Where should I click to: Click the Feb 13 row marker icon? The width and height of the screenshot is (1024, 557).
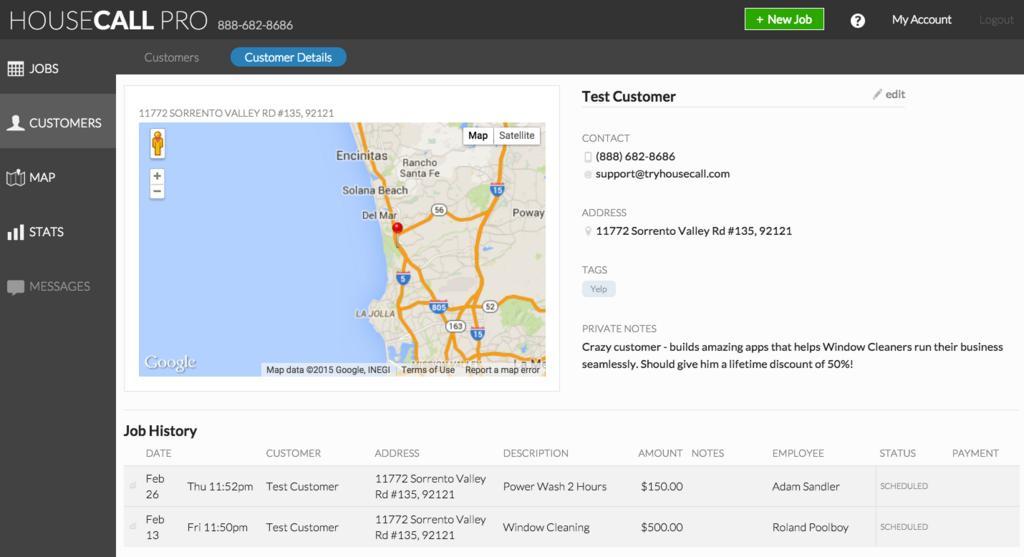pos(133,526)
